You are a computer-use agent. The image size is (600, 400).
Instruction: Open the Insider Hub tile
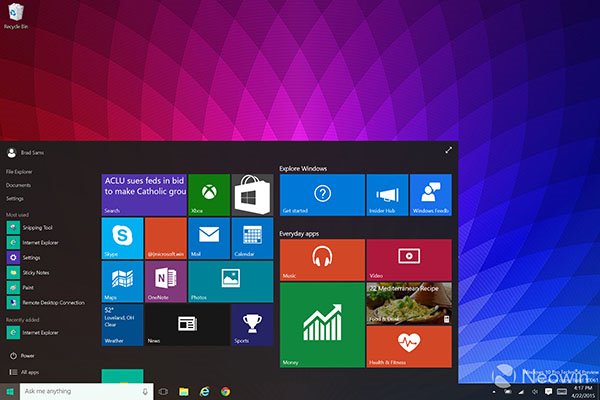point(387,195)
